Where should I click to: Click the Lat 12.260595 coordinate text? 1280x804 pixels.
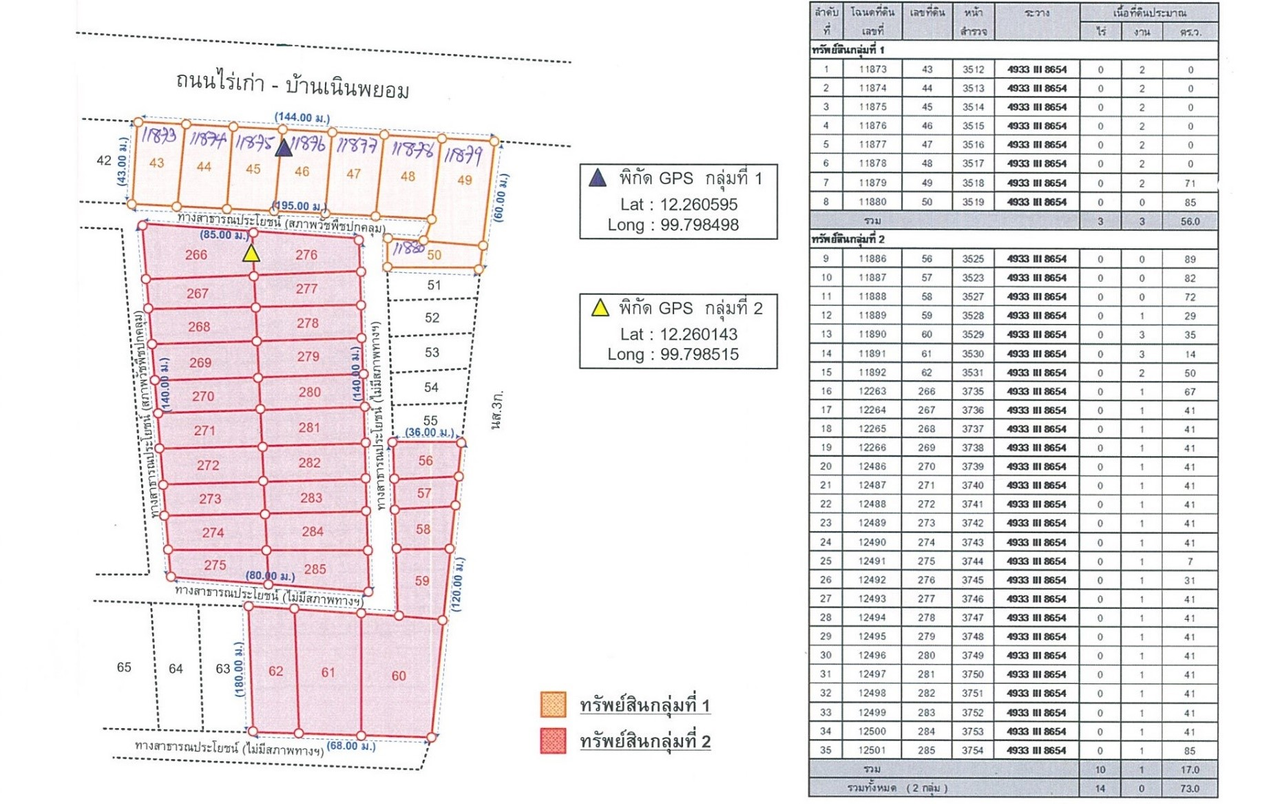679,204
